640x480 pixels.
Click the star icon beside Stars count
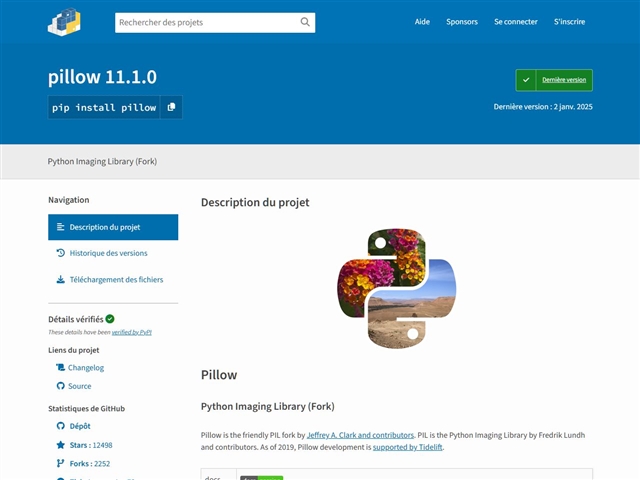coord(60,445)
